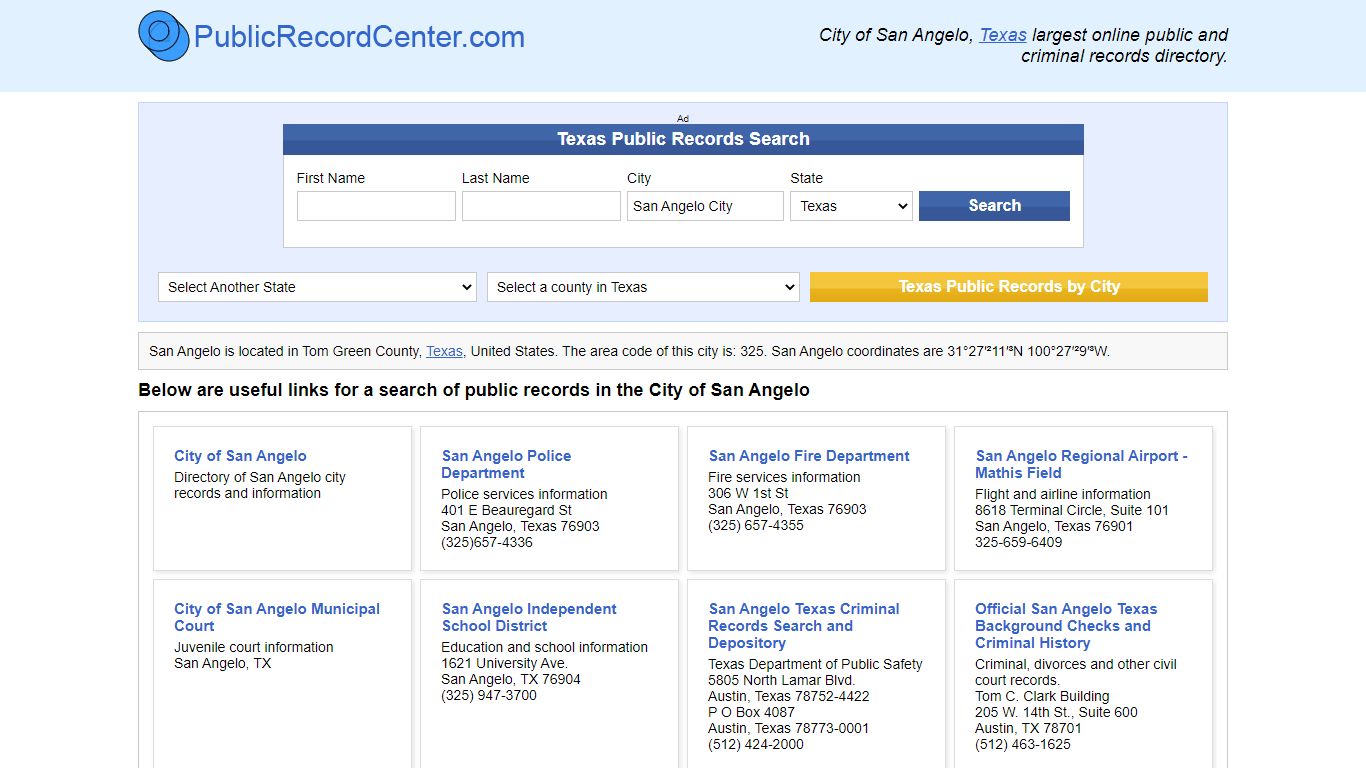Click the text 5805 North Lamar Blvd.
1366x768 pixels.
(781, 680)
